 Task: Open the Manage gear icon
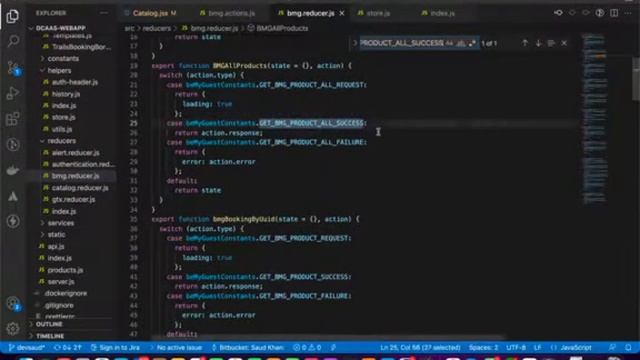13,328
